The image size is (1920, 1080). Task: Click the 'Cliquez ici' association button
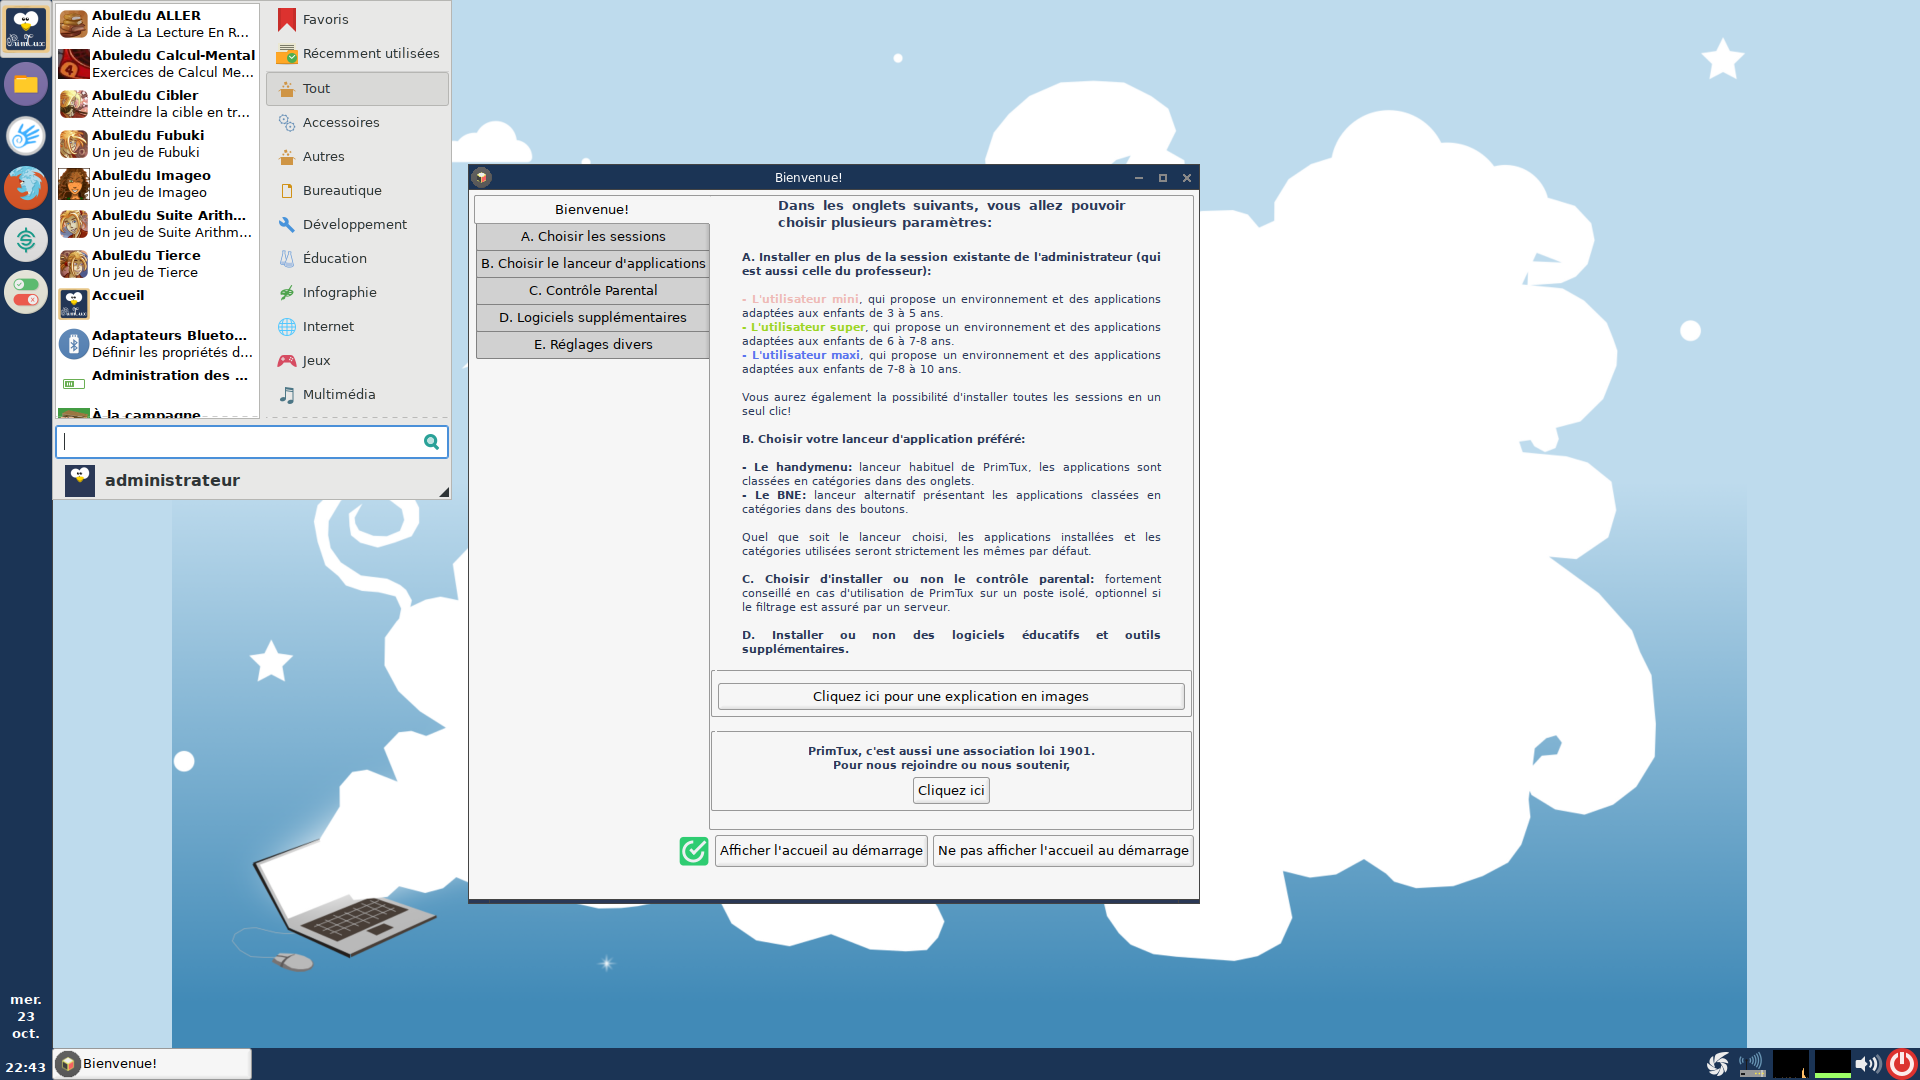(951, 791)
